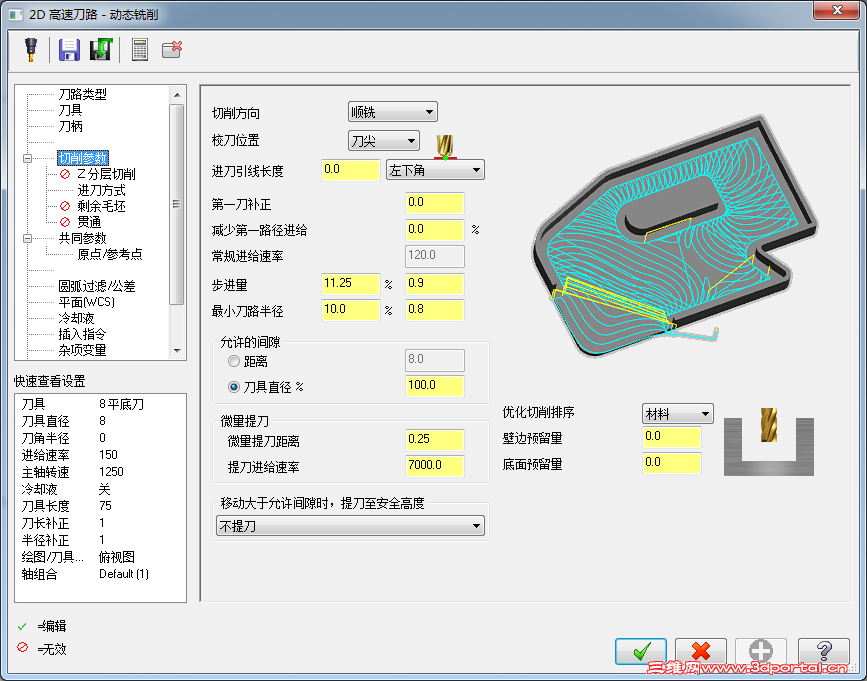
Task: Select 刀路类型 in the tree
Action: click(82, 95)
